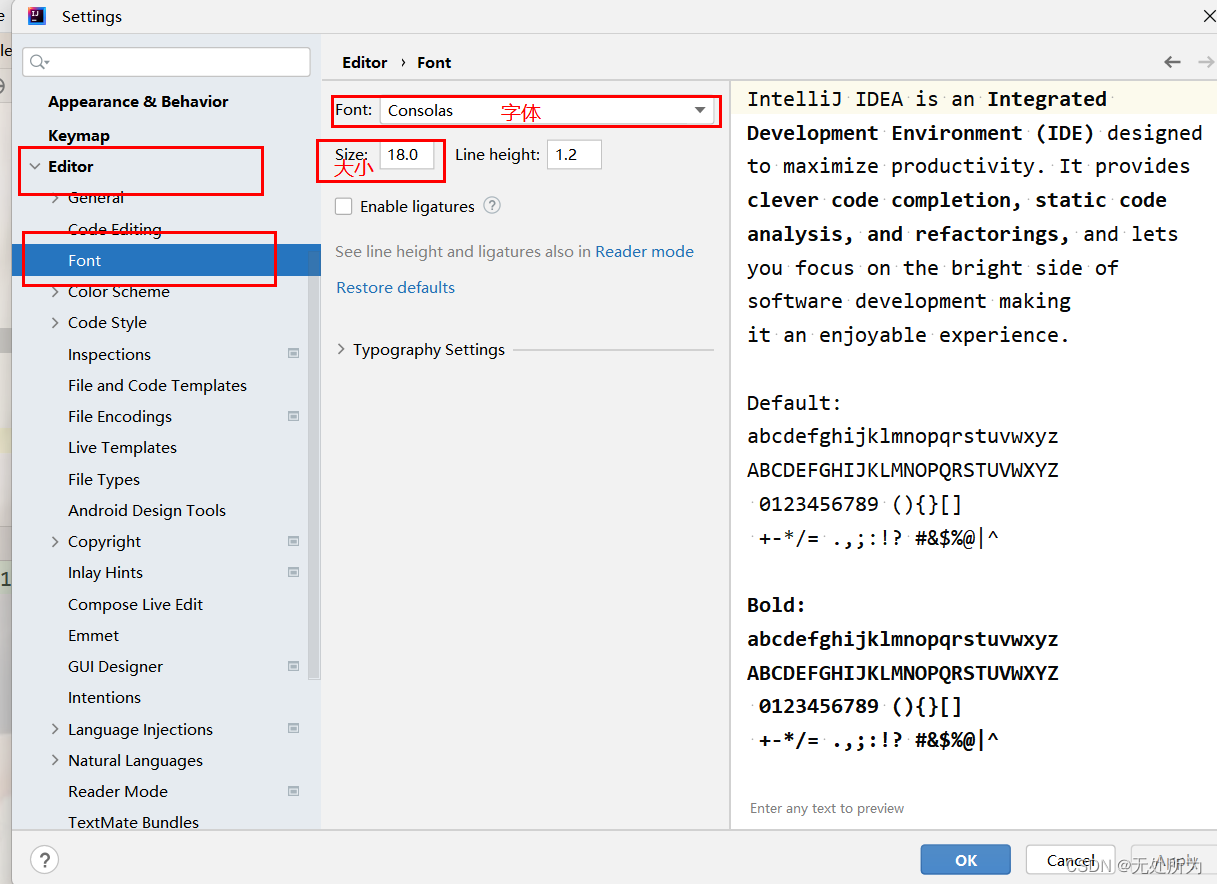Screen dimensions: 1217x884
Task: Click project-level icon beside Copyright
Action: click(293, 541)
